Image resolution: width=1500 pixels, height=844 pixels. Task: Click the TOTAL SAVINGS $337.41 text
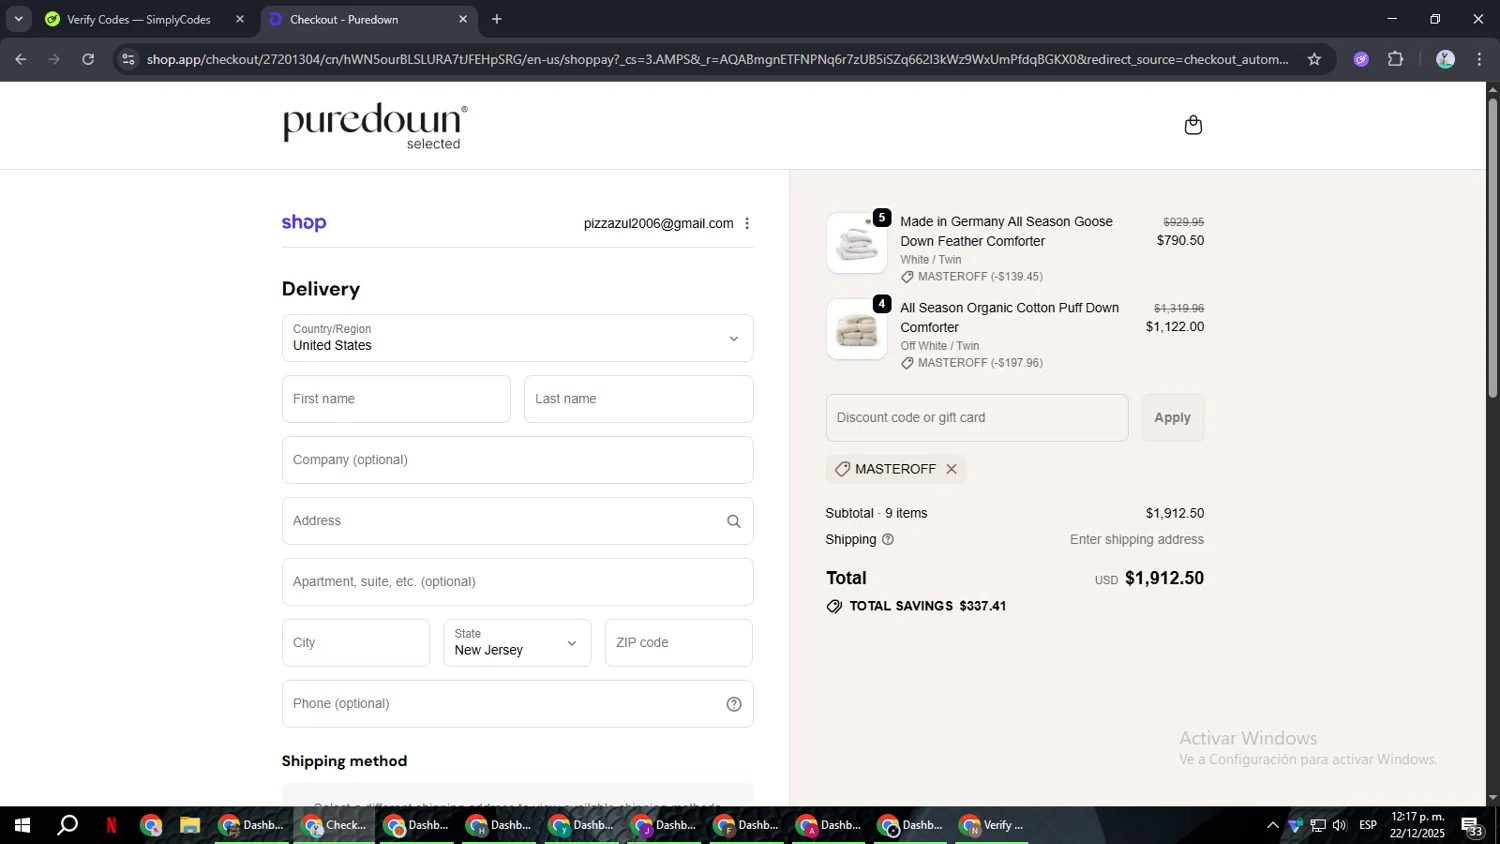[x=927, y=606]
